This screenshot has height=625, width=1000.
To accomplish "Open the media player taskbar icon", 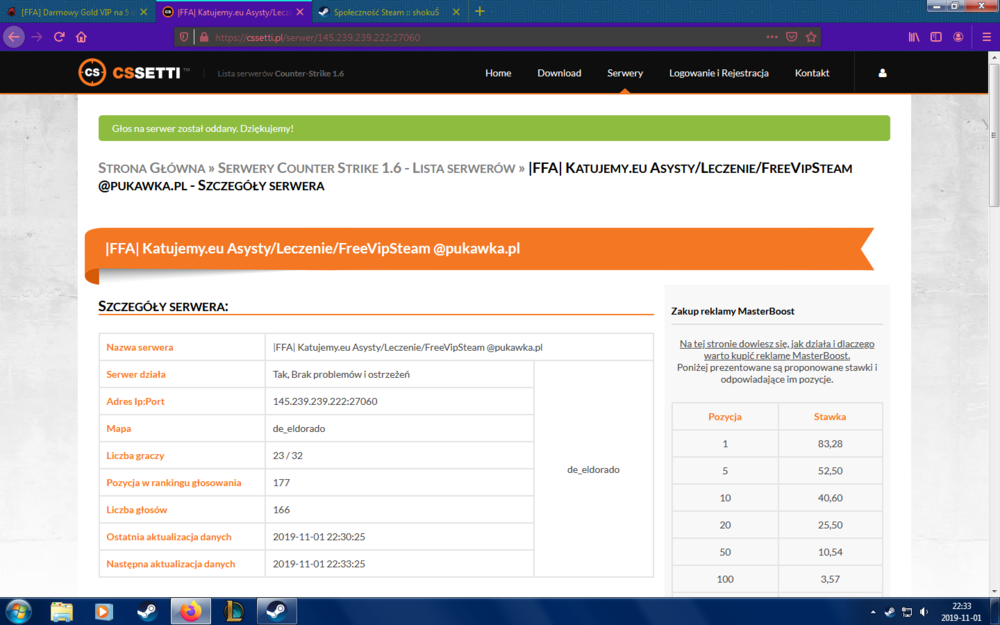I will pyautogui.click(x=103, y=612).
